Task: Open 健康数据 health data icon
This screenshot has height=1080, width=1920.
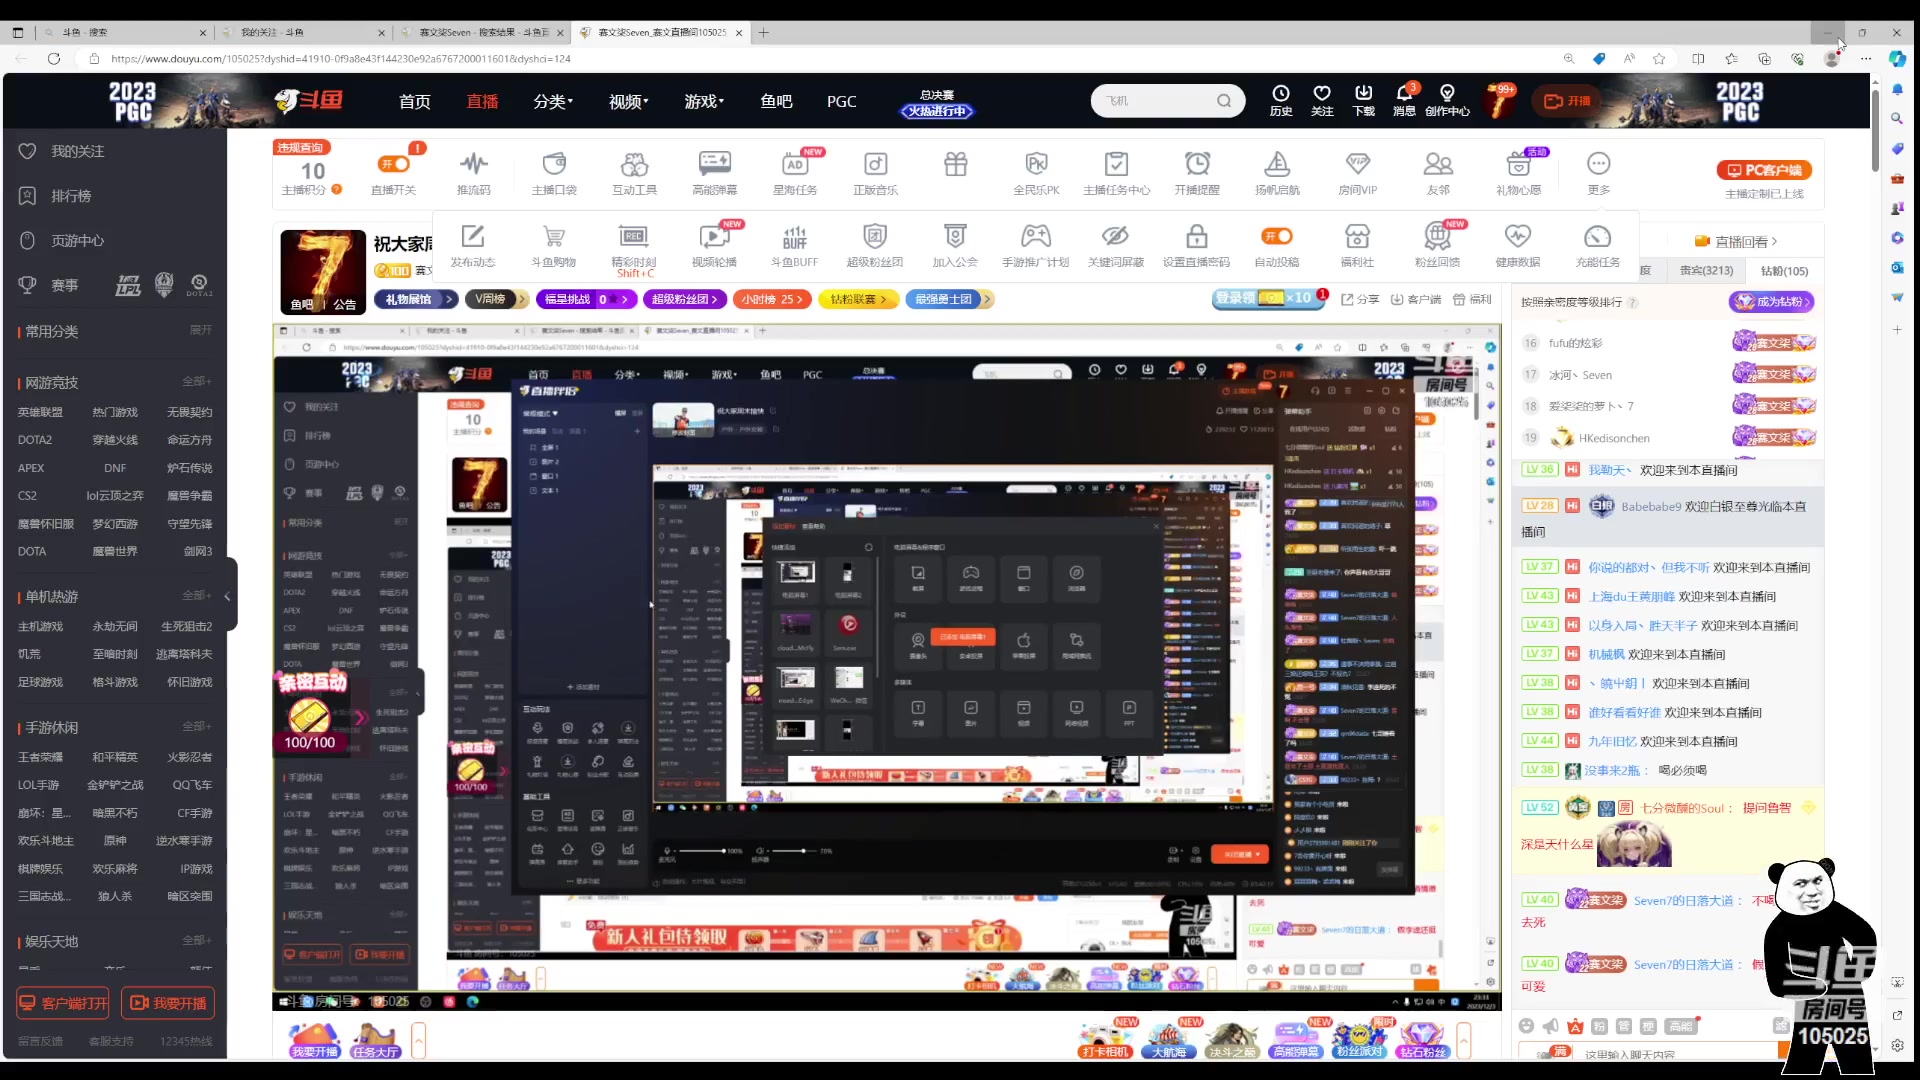Action: click(1517, 245)
